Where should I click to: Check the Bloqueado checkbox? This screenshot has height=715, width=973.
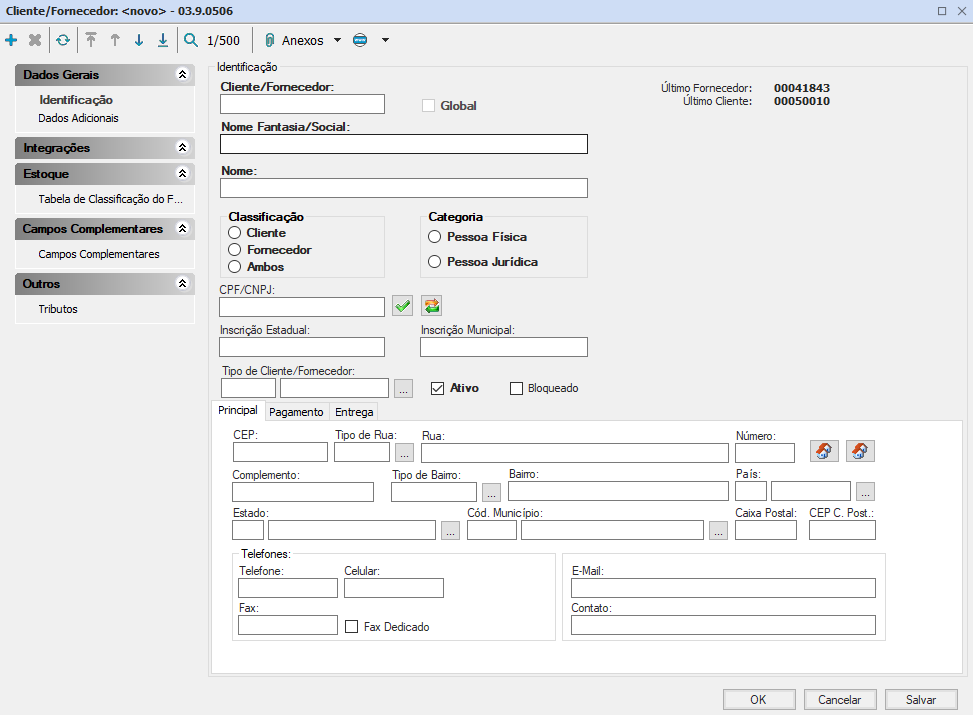pos(517,388)
